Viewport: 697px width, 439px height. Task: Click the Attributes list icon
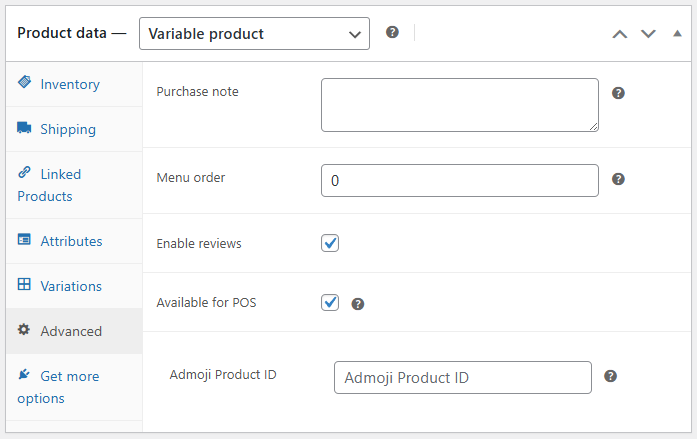pos(24,239)
